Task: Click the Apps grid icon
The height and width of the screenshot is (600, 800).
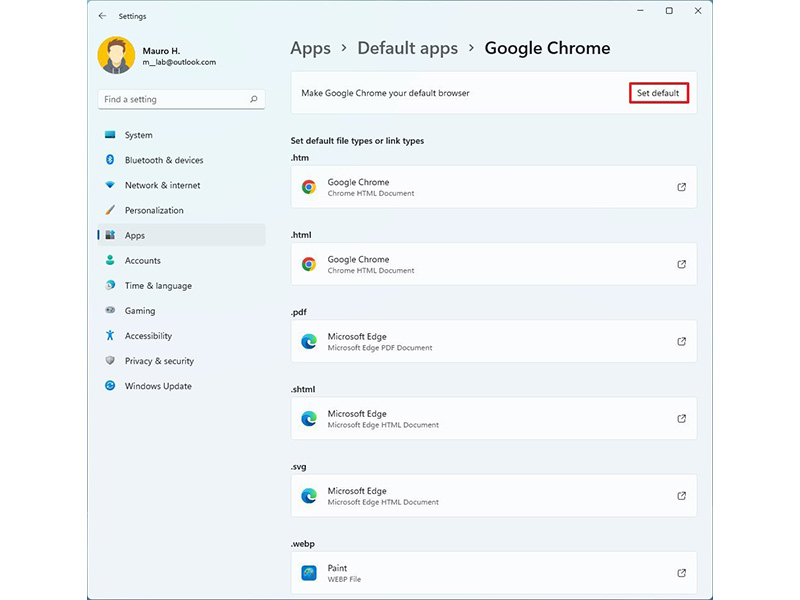Action: pyautogui.click(x=110, y=235)
